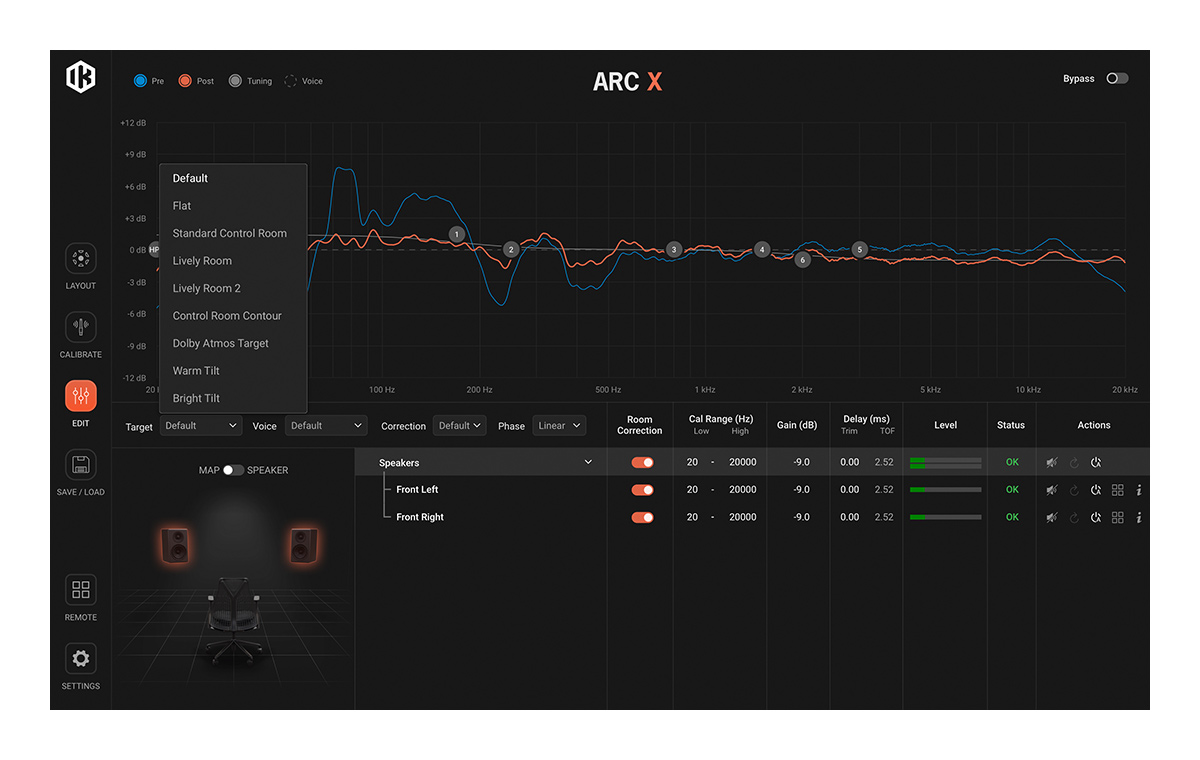Toggle Room Correction for Front Left
1200x760 pixels.
pyautogui.click(x=642, y=490)
